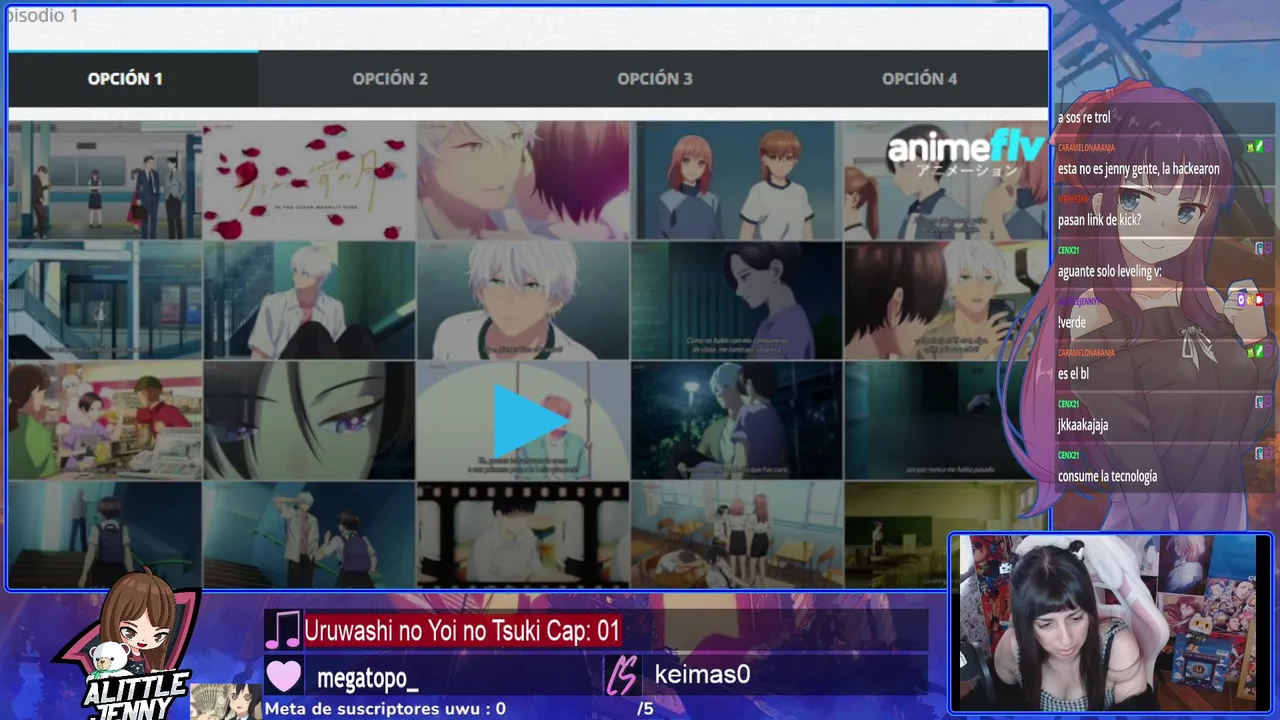Switch to the OPCIÓN 2 tab
This screenshot has height=720, width=1280.
[390, 79]
